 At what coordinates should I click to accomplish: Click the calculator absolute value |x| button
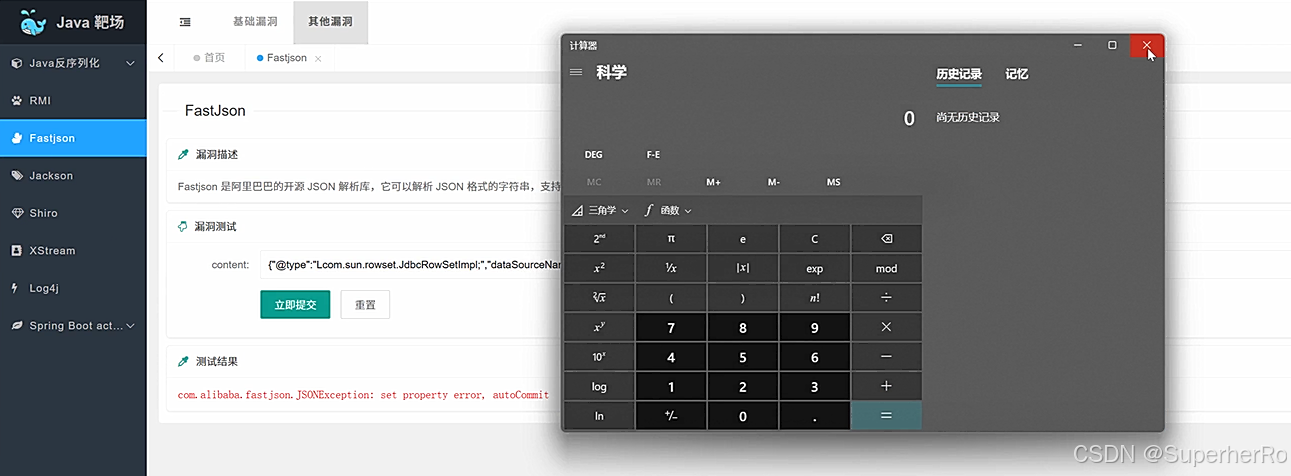point(743,268)
